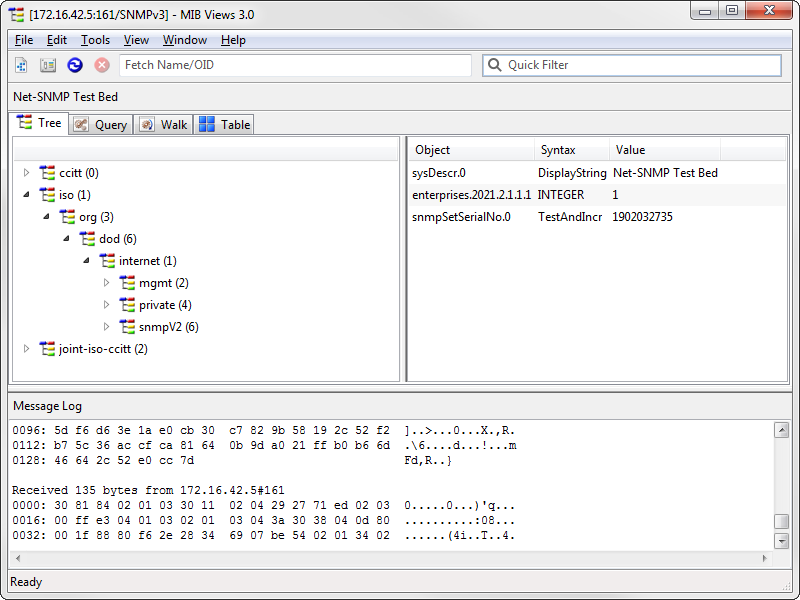Click the DisplayString syntax cell
Image resolution: width=800 pixels, height=600 pixels.
[x=572, y=173]
